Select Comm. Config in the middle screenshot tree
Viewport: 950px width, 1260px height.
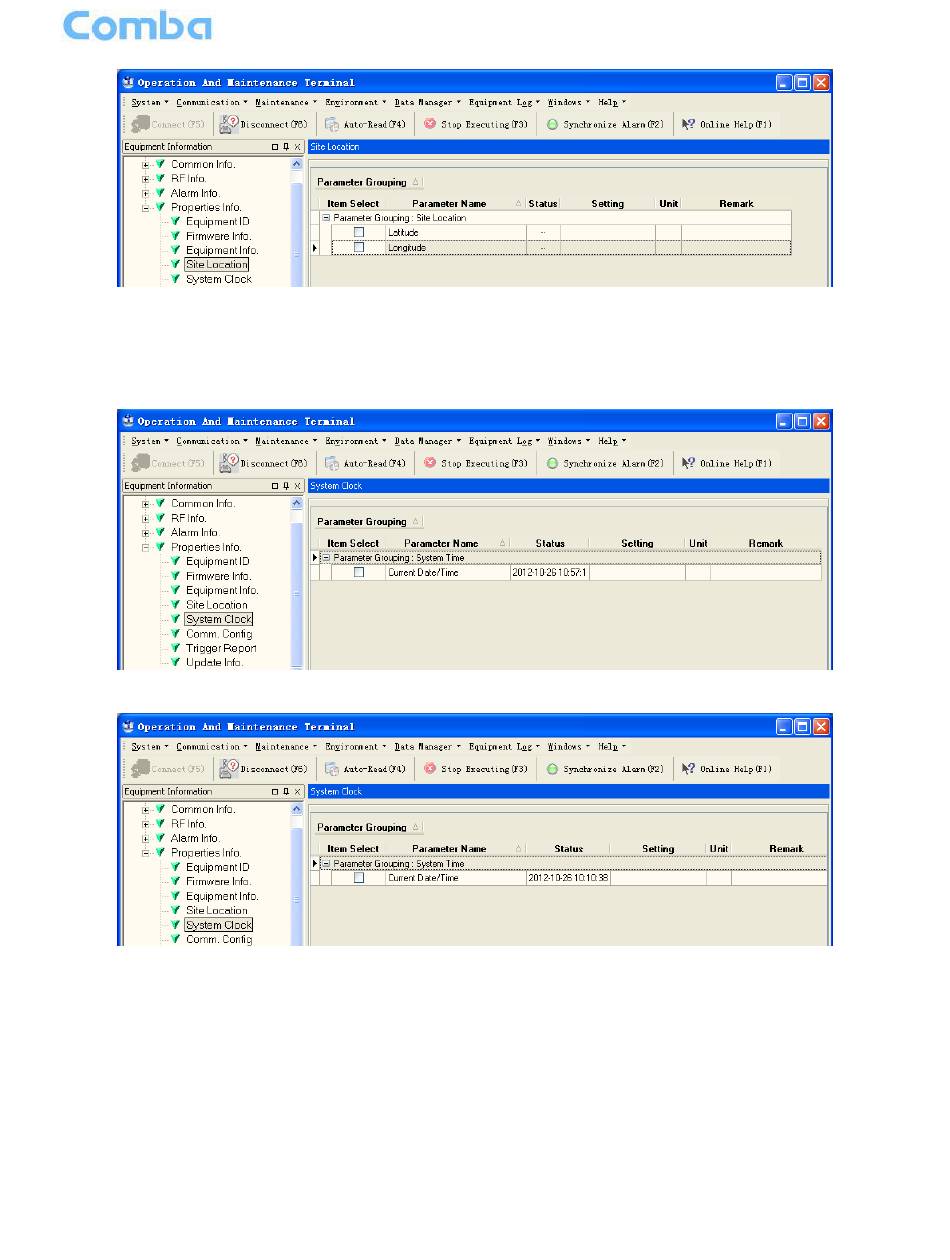tap(218, 634)
